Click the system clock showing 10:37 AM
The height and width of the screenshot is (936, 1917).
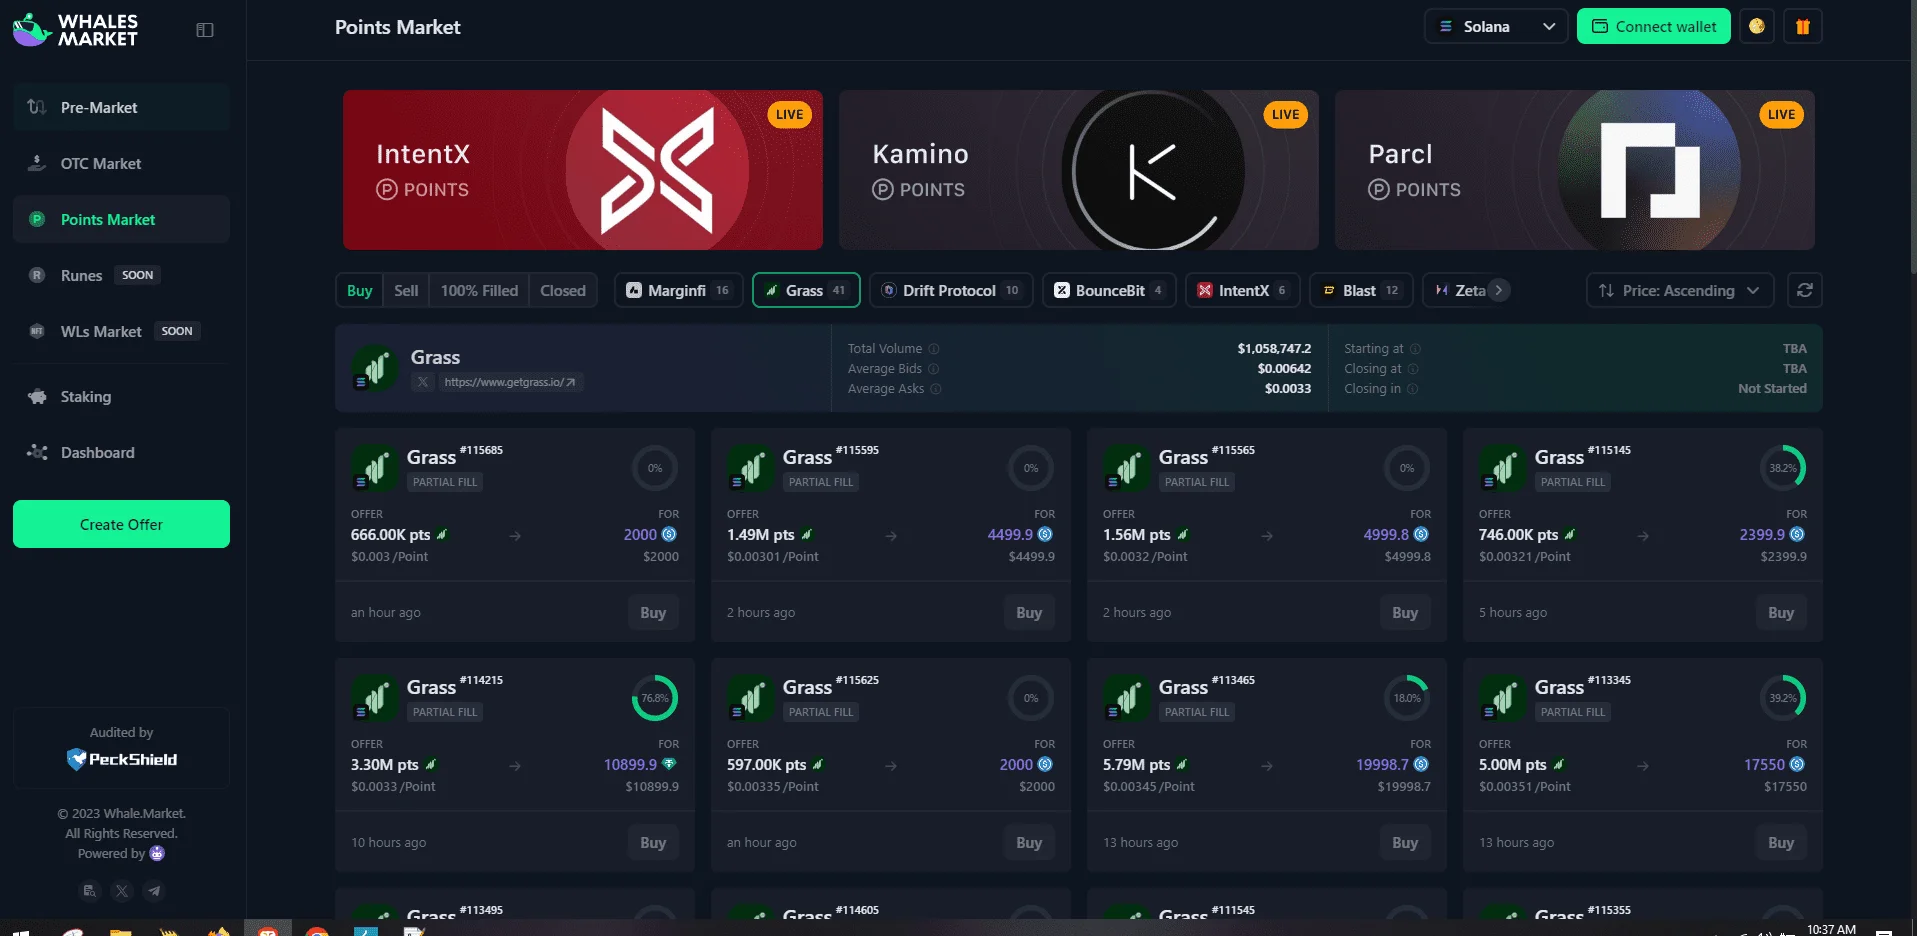(x=1831, y=929)
